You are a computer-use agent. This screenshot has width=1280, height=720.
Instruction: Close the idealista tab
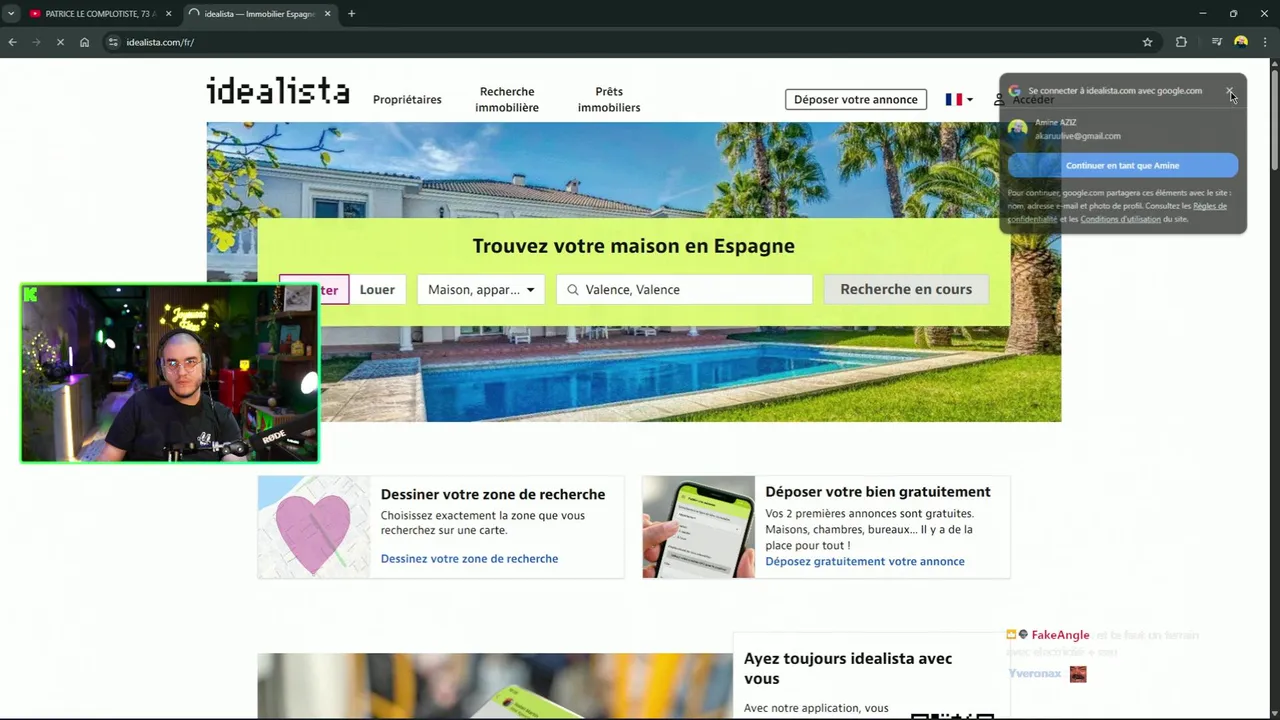pyautogui.click(x=327, y=14)
